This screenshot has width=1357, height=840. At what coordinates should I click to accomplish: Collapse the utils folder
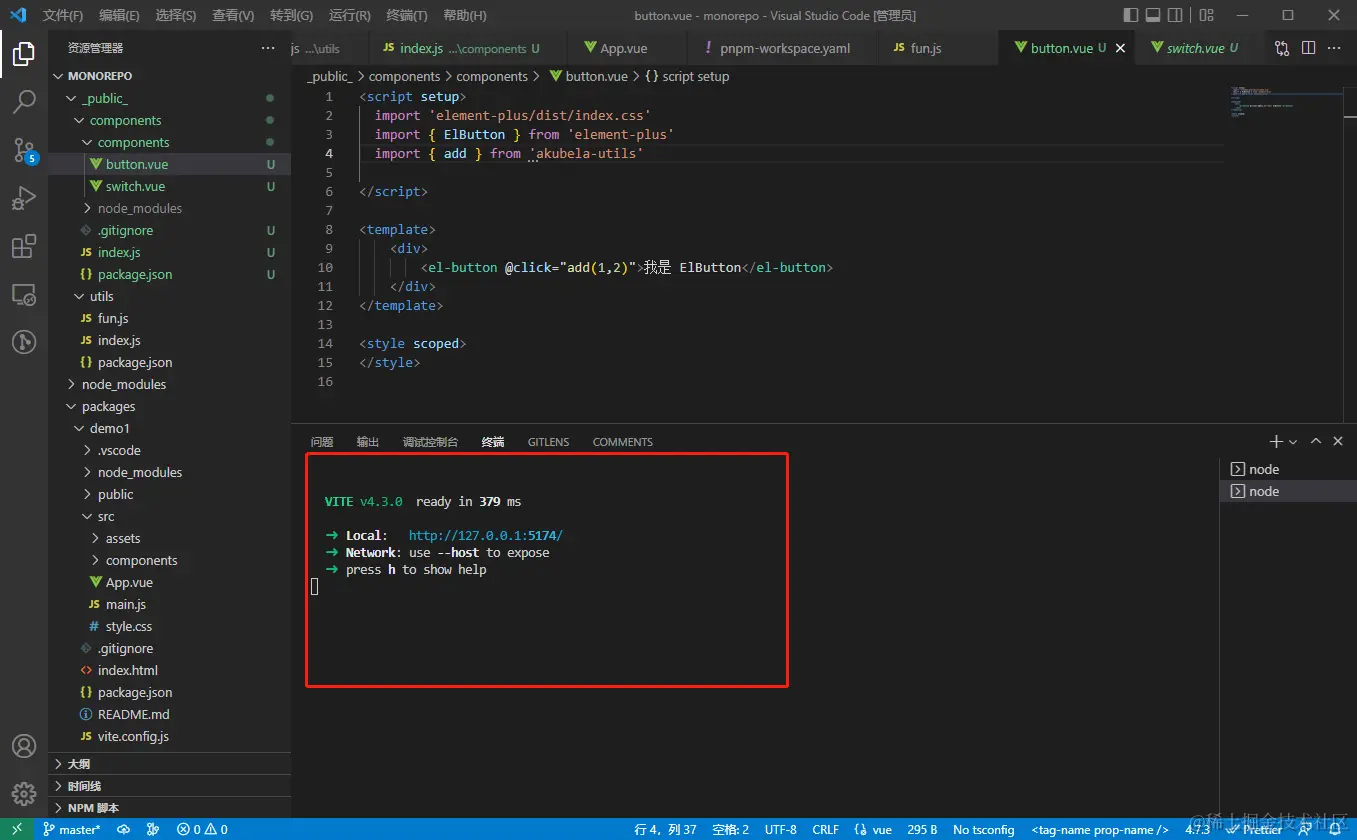pyautogui.click(x=101, y=296)
